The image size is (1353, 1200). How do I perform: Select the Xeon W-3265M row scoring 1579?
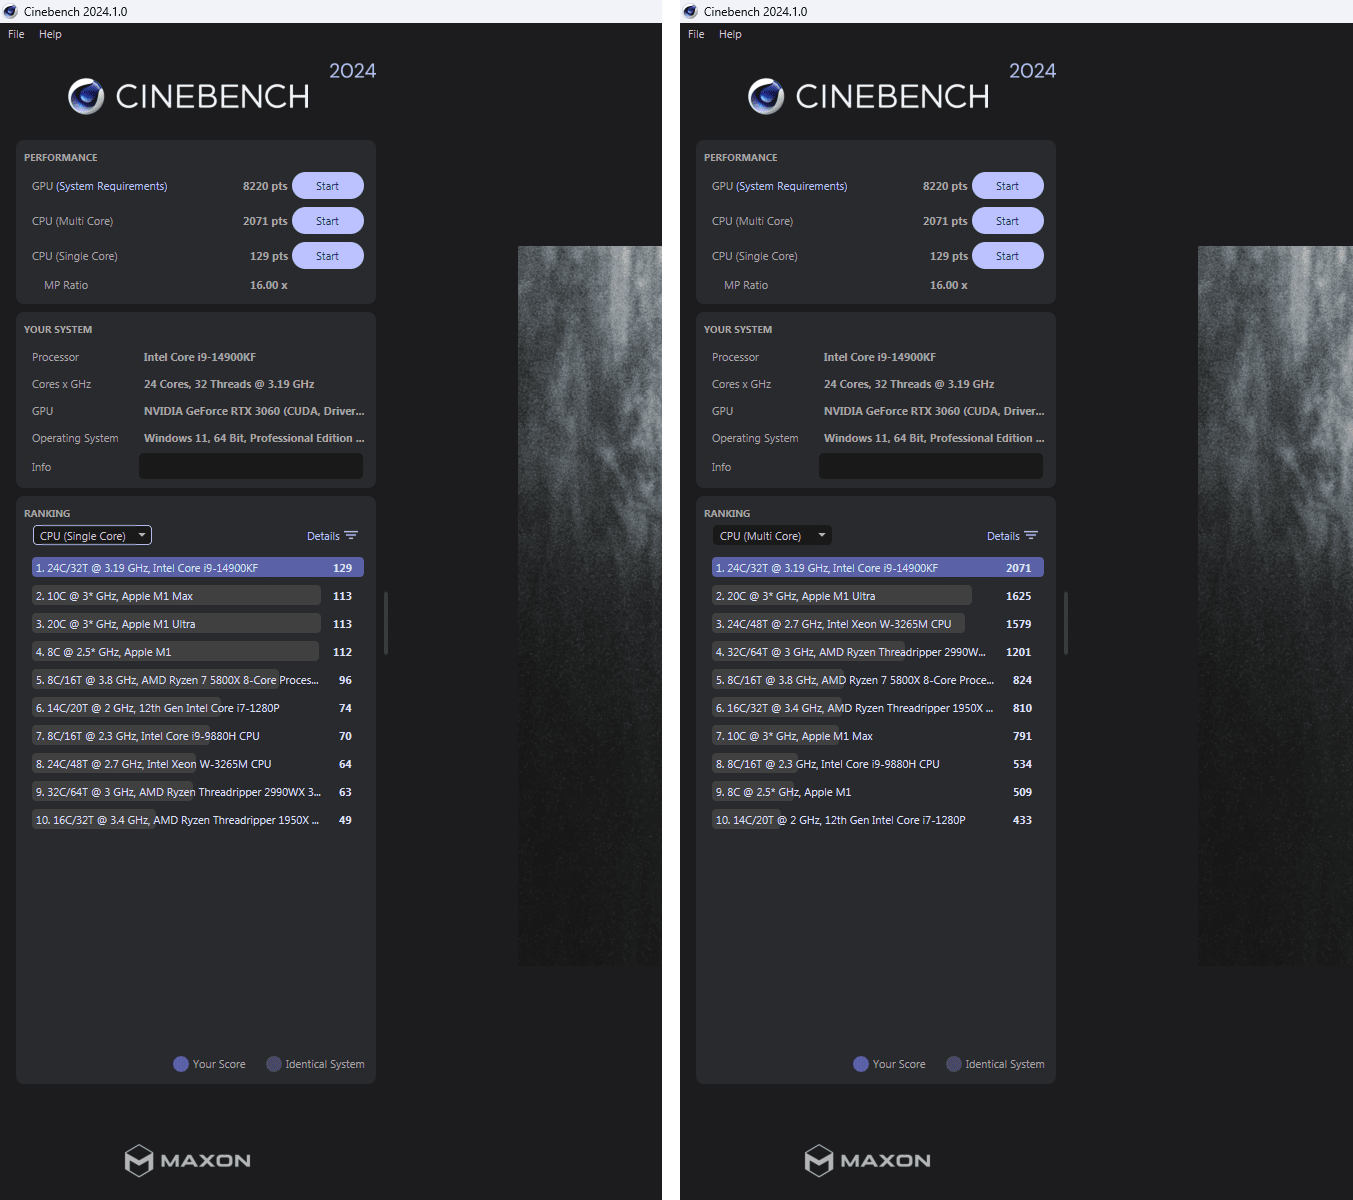878,624
